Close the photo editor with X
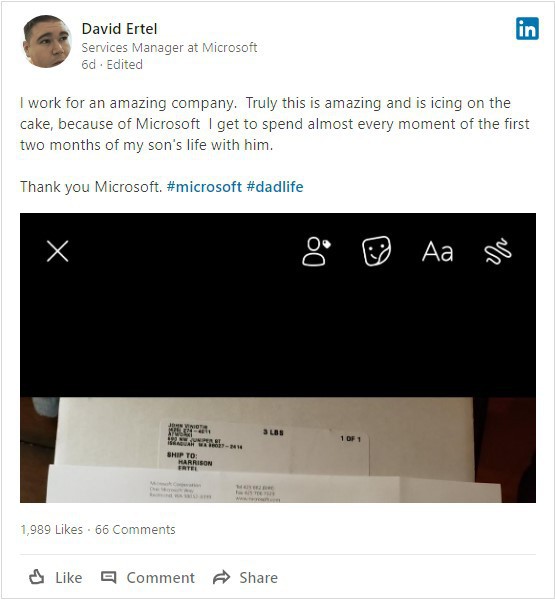Viewport: 555px width, 600px height. point(57,251)
